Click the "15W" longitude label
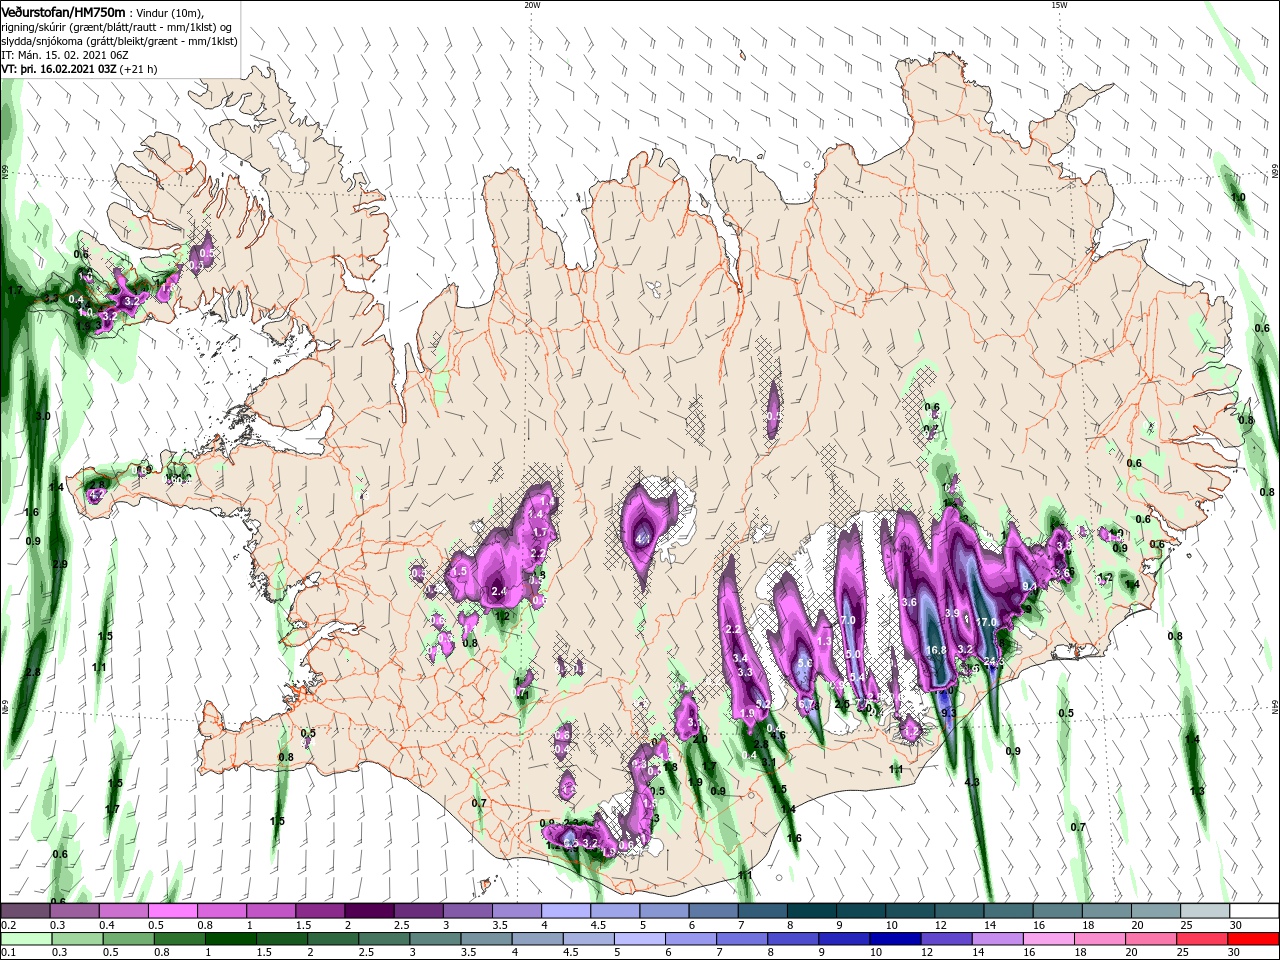Screen dimensions: 1280x960 (1059, 5)
